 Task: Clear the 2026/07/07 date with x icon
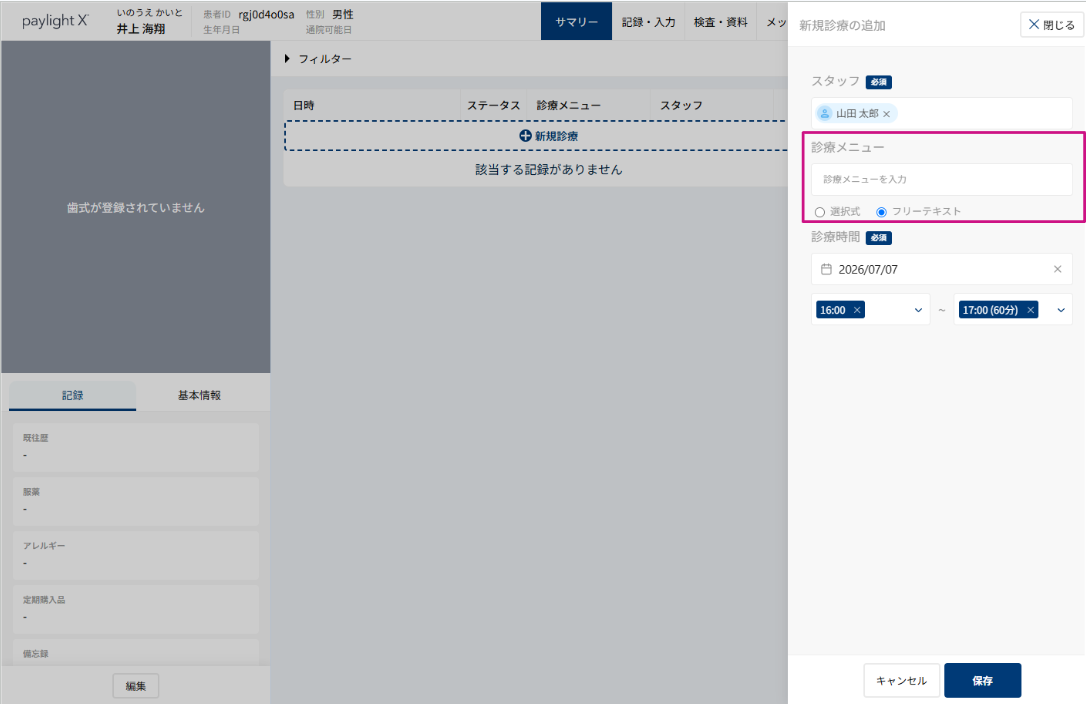[x=1058, y=269]
